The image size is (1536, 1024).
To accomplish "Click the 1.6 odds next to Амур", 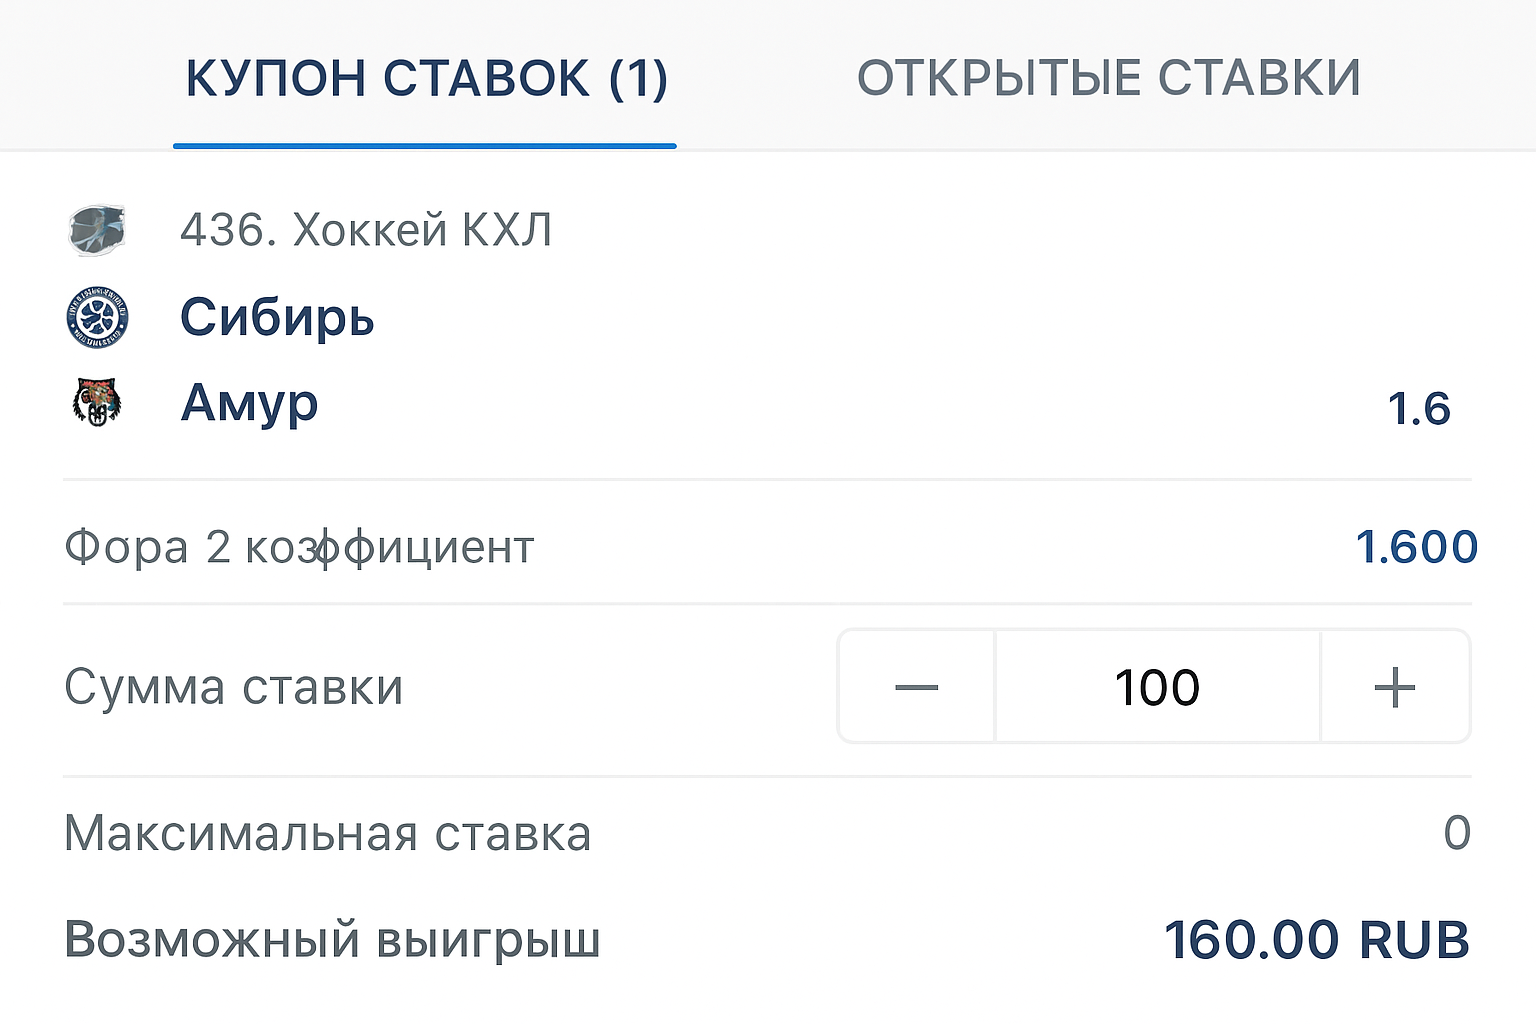I will [x=1418, y=408].
